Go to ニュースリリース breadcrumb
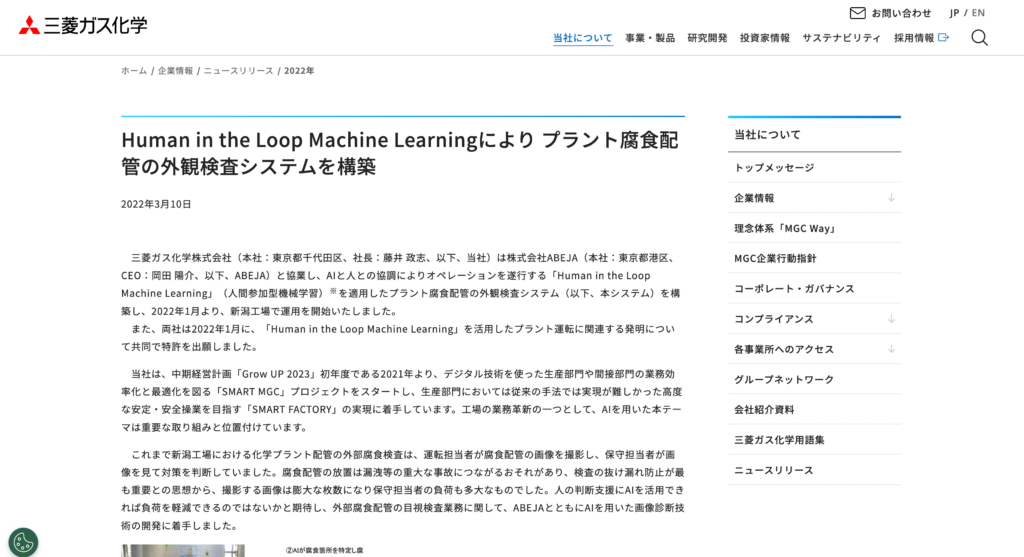Viewport: 1024px width, 557px height. [x=238, y=71]
